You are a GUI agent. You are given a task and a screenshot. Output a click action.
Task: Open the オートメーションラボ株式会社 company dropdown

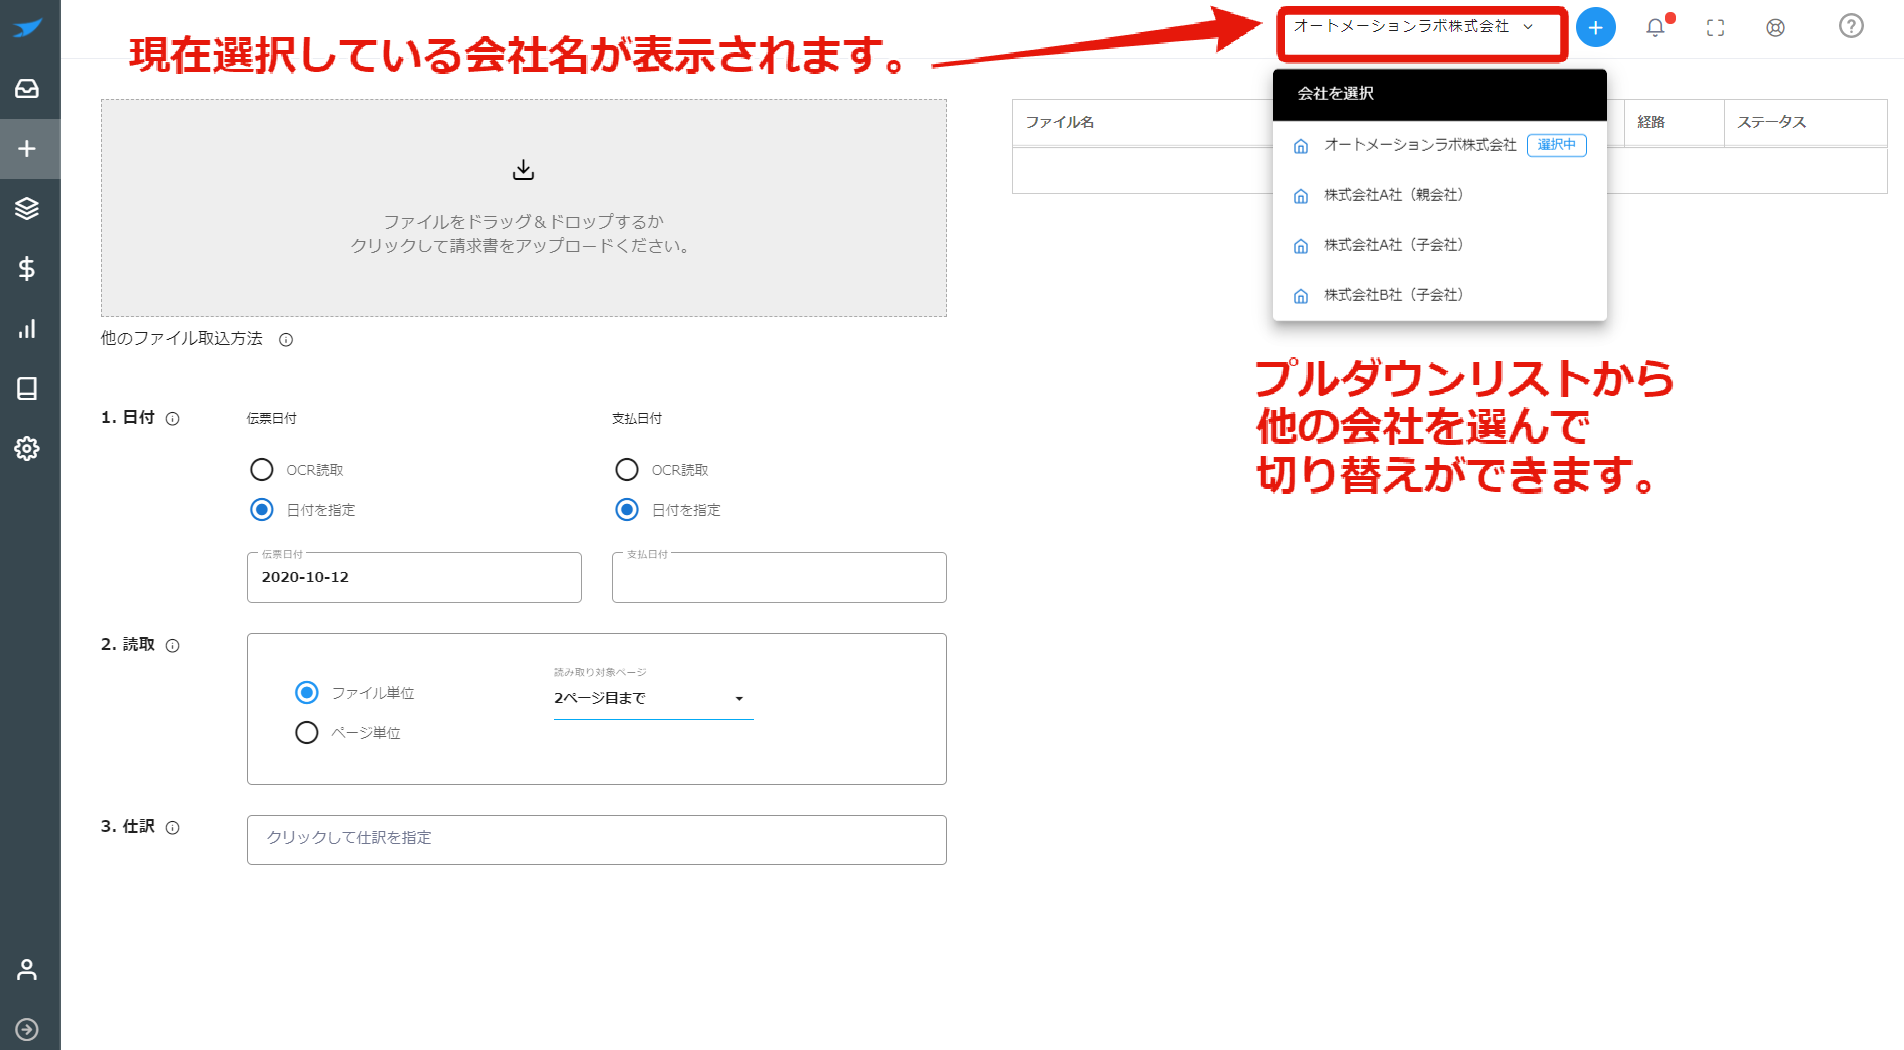(x=1413, y=27)
